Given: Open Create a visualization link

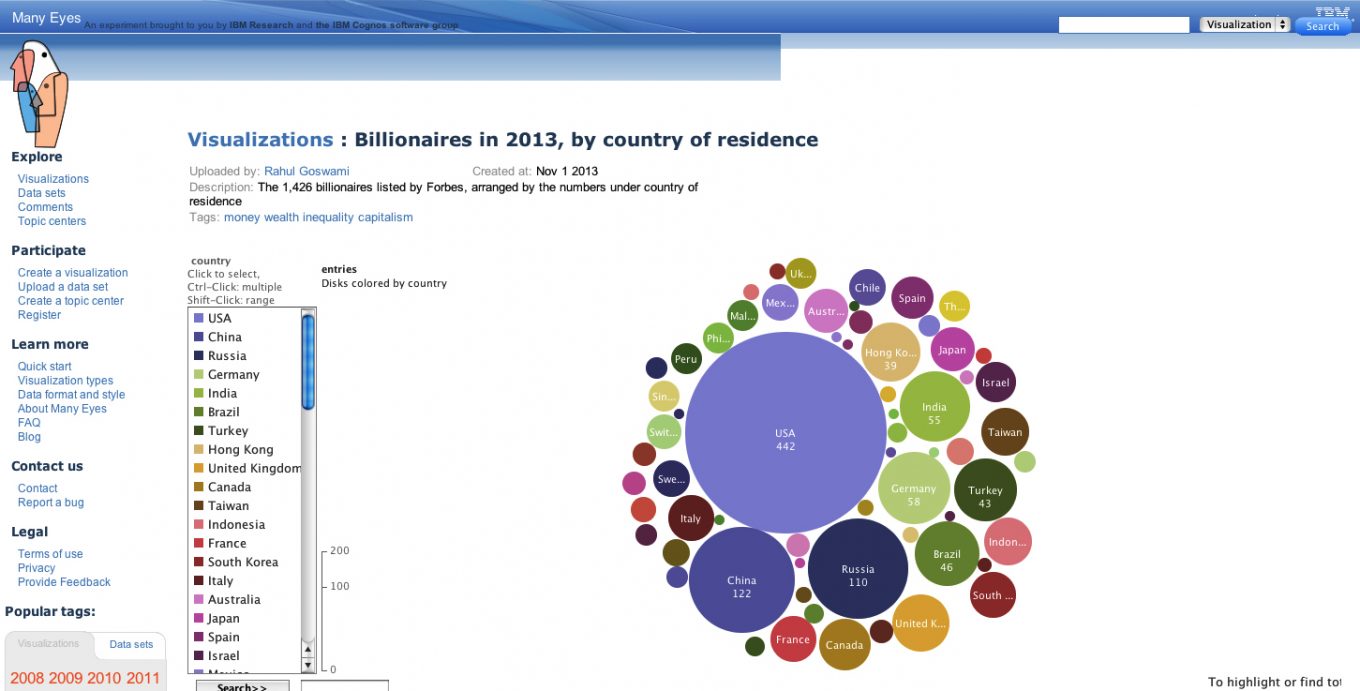Looking at the screenshot, I should 73,273.
